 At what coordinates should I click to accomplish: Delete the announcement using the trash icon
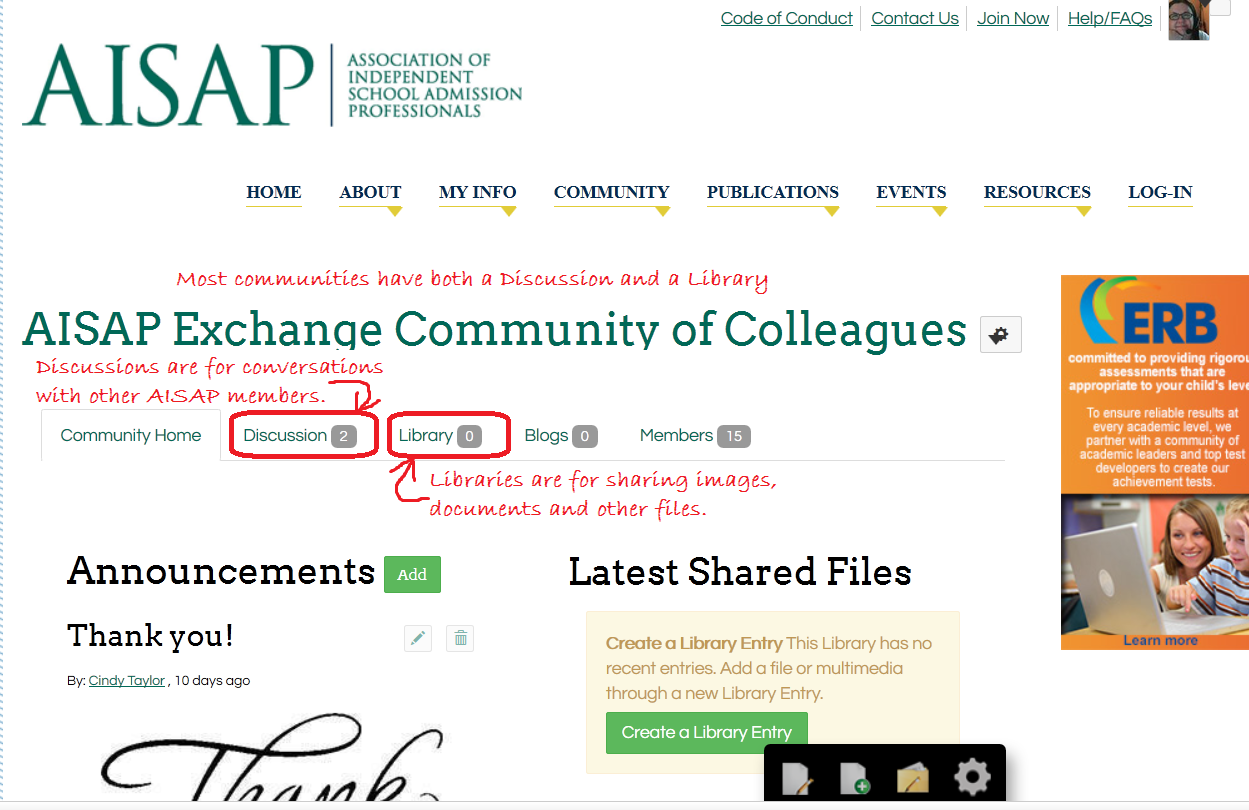pyautogui.click(x=459, y=638)
